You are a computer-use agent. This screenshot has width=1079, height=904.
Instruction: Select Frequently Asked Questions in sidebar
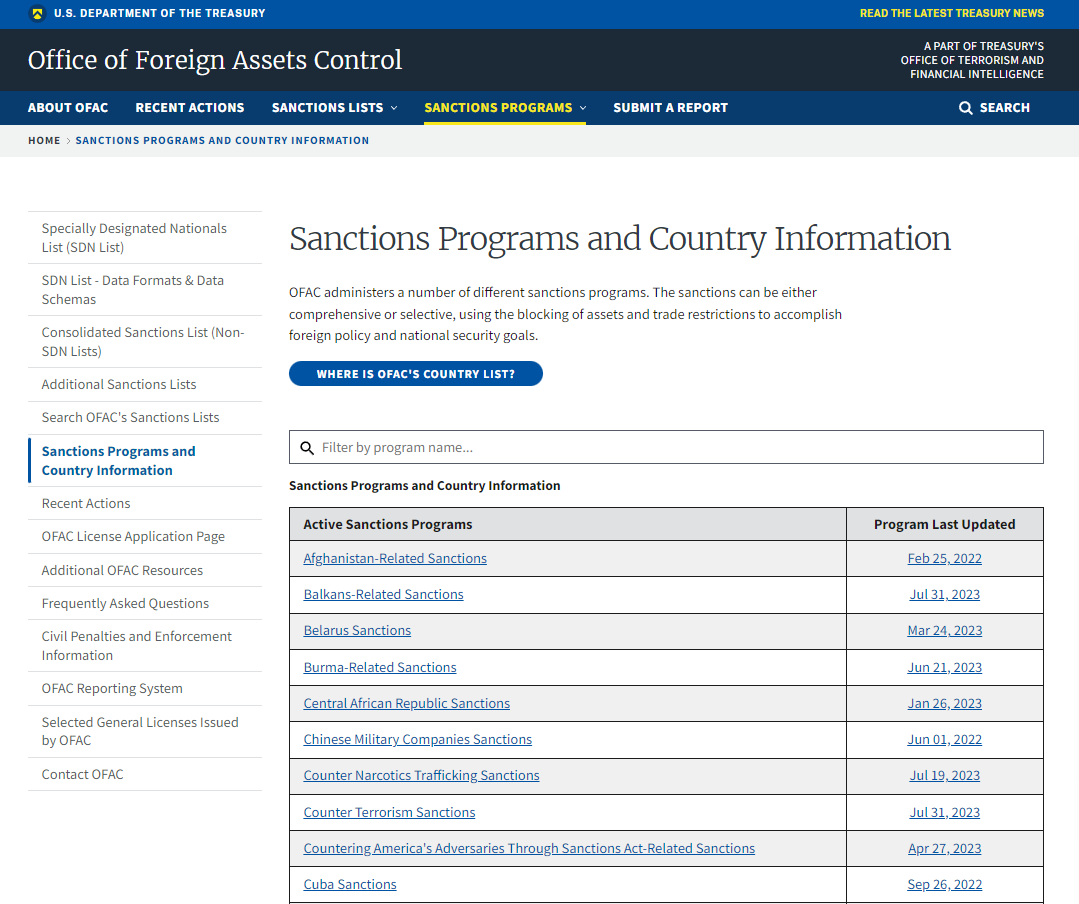[x=125, y=604]
